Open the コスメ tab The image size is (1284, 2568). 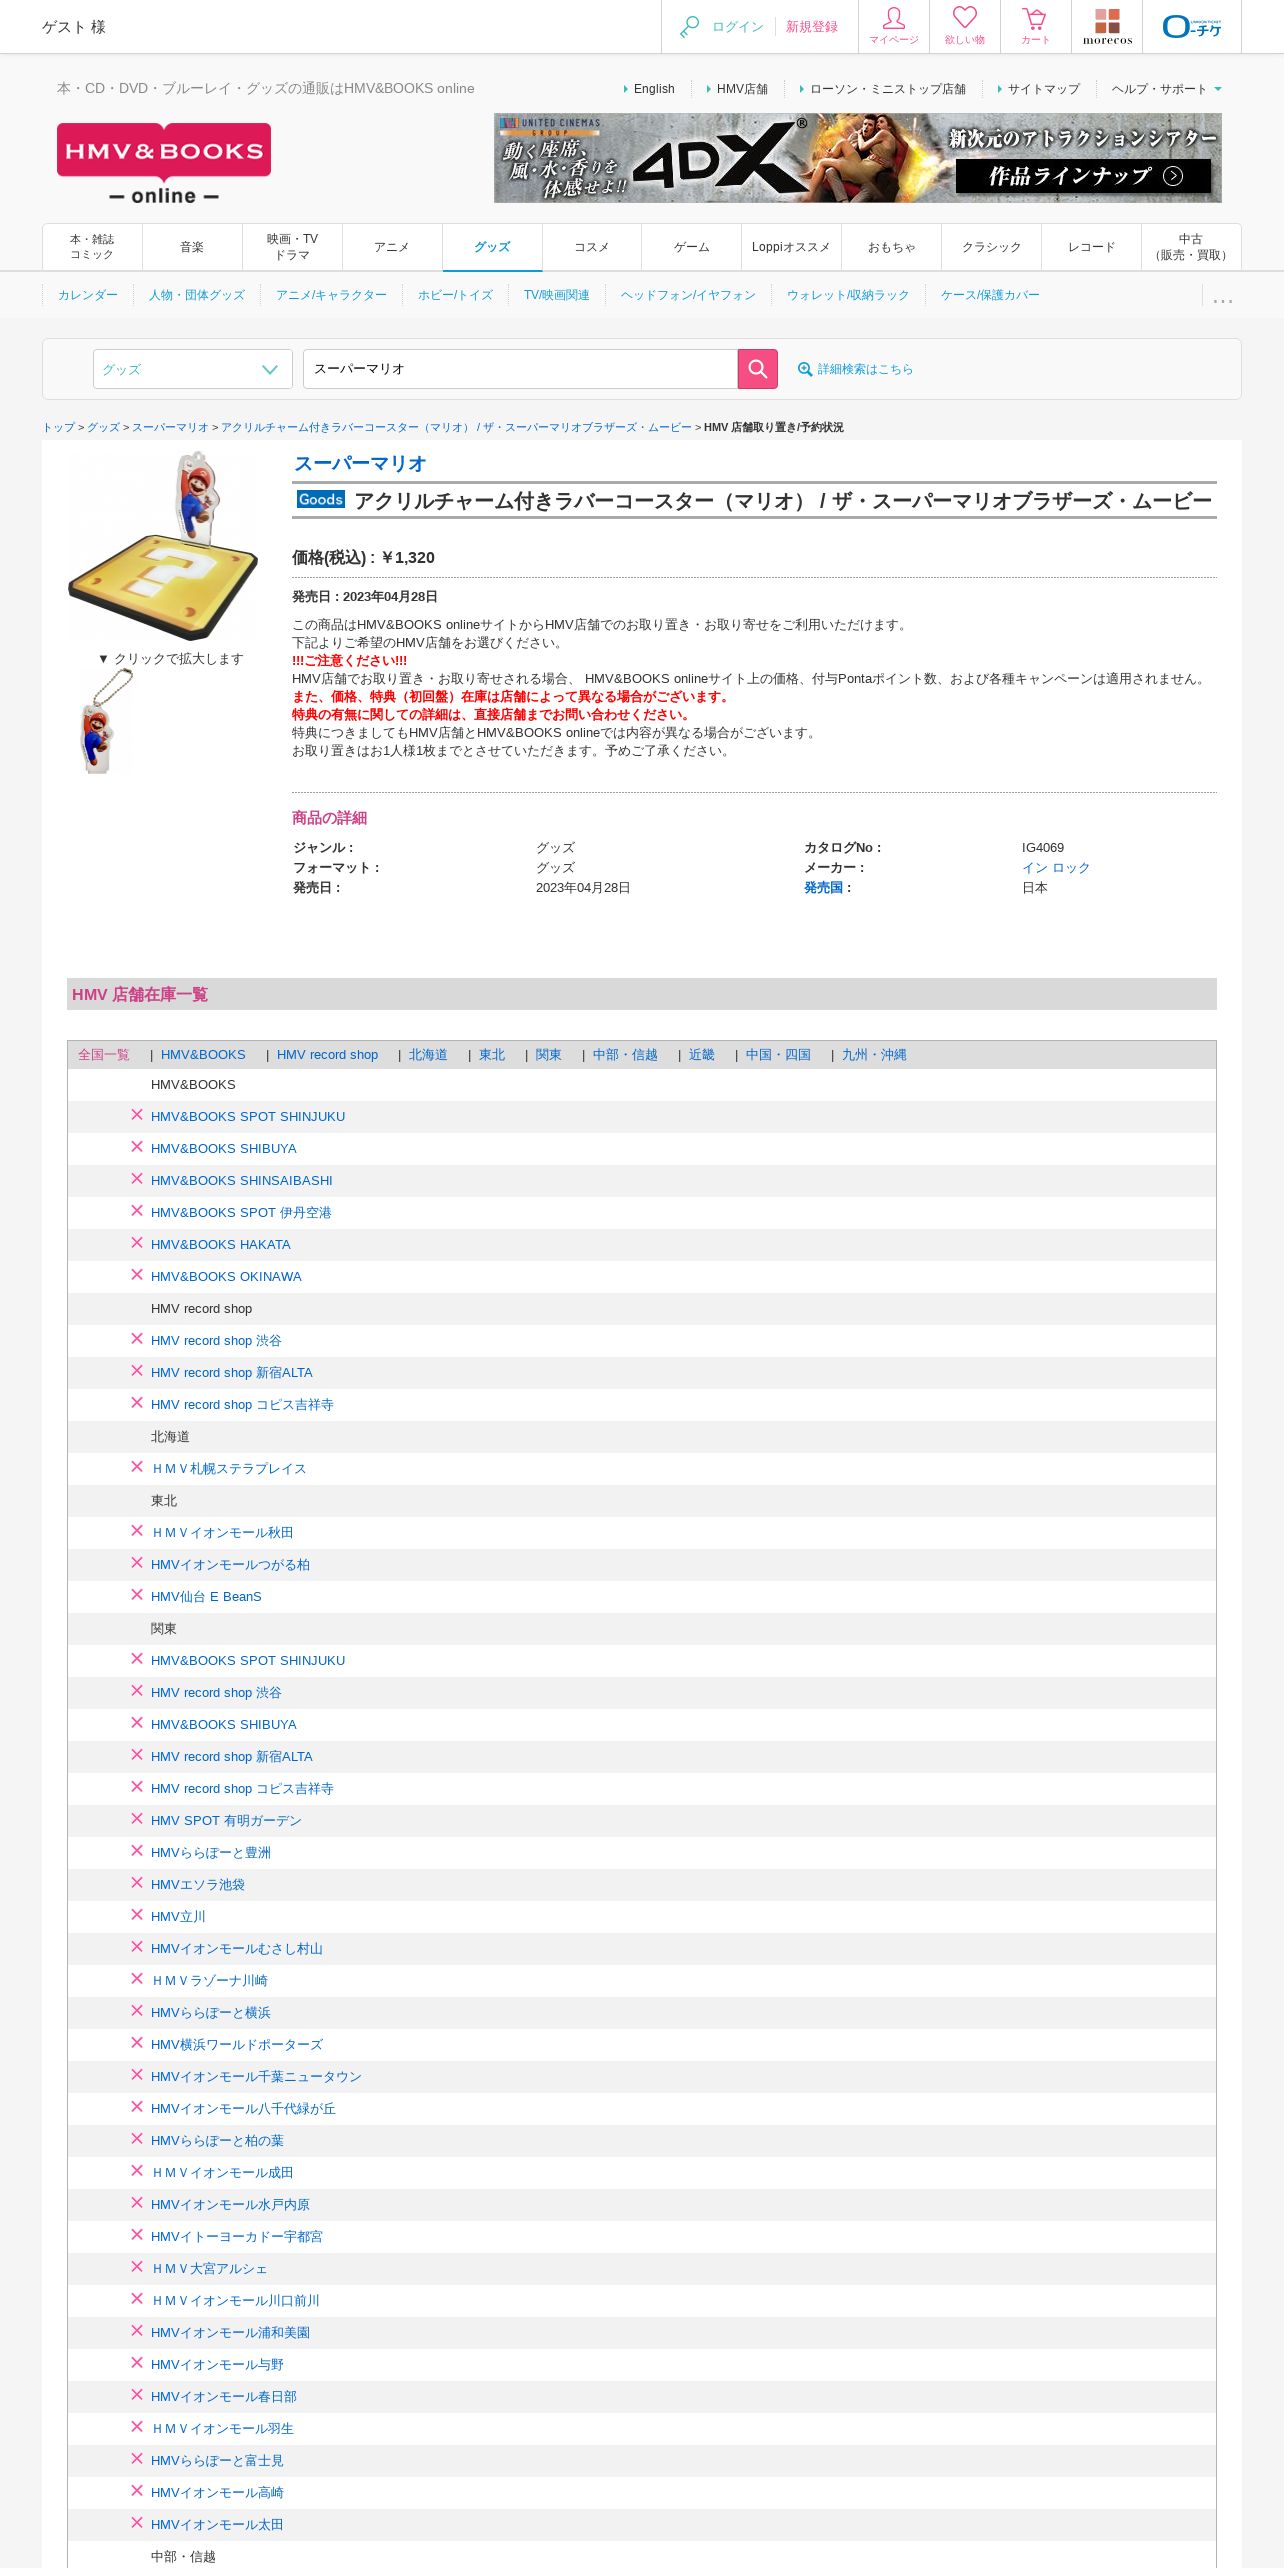pyautogui.click(x=592, y=247)
